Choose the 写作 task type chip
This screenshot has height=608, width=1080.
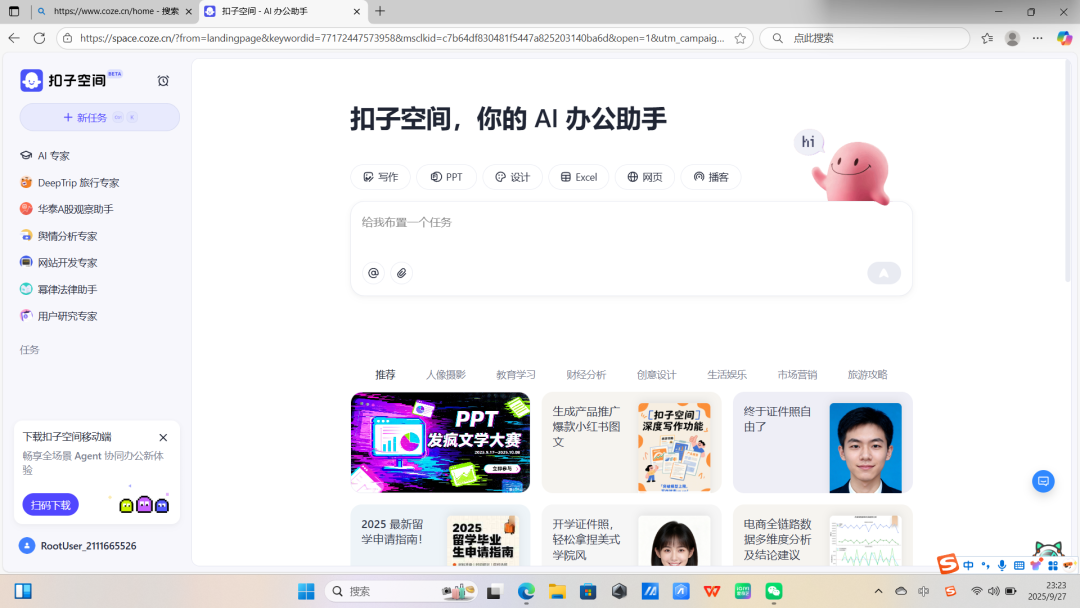pyautogui.click(x=380, y=177)
